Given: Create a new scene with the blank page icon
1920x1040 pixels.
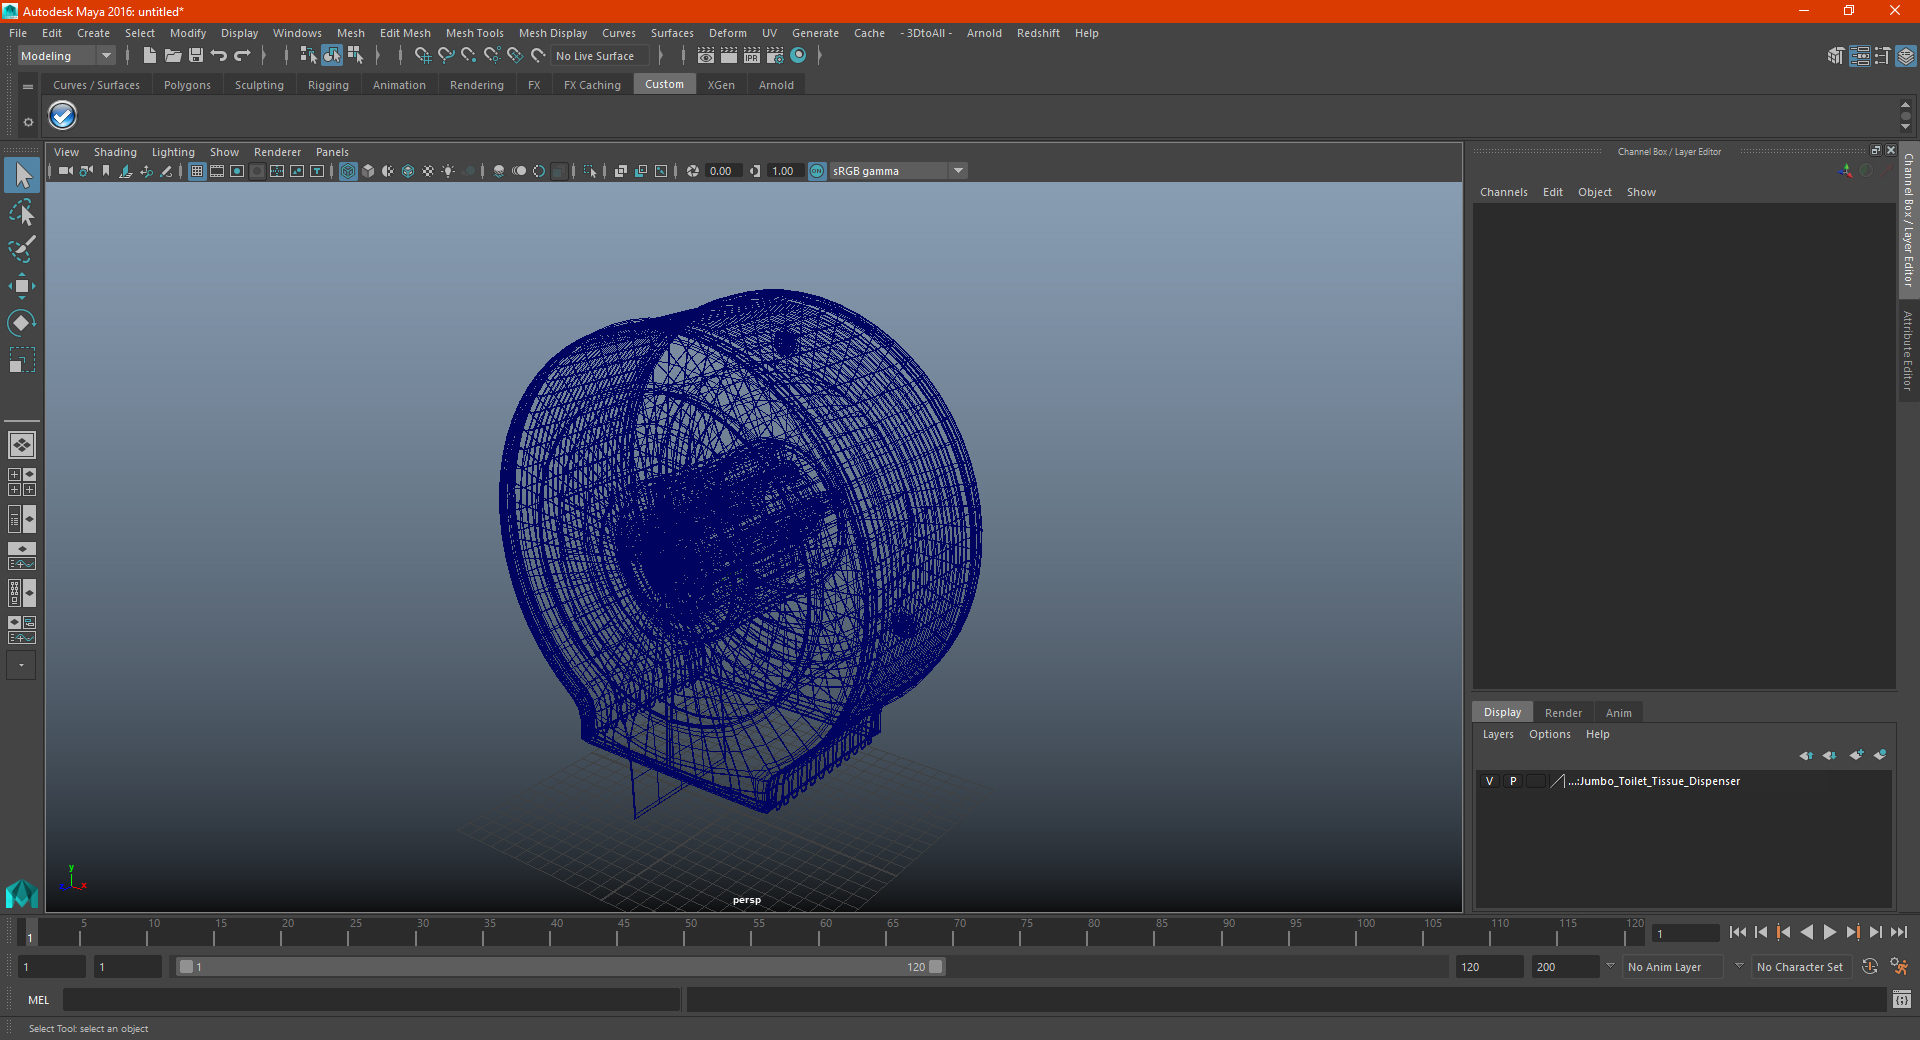Looking at the screenshot, I should (149, 56).
